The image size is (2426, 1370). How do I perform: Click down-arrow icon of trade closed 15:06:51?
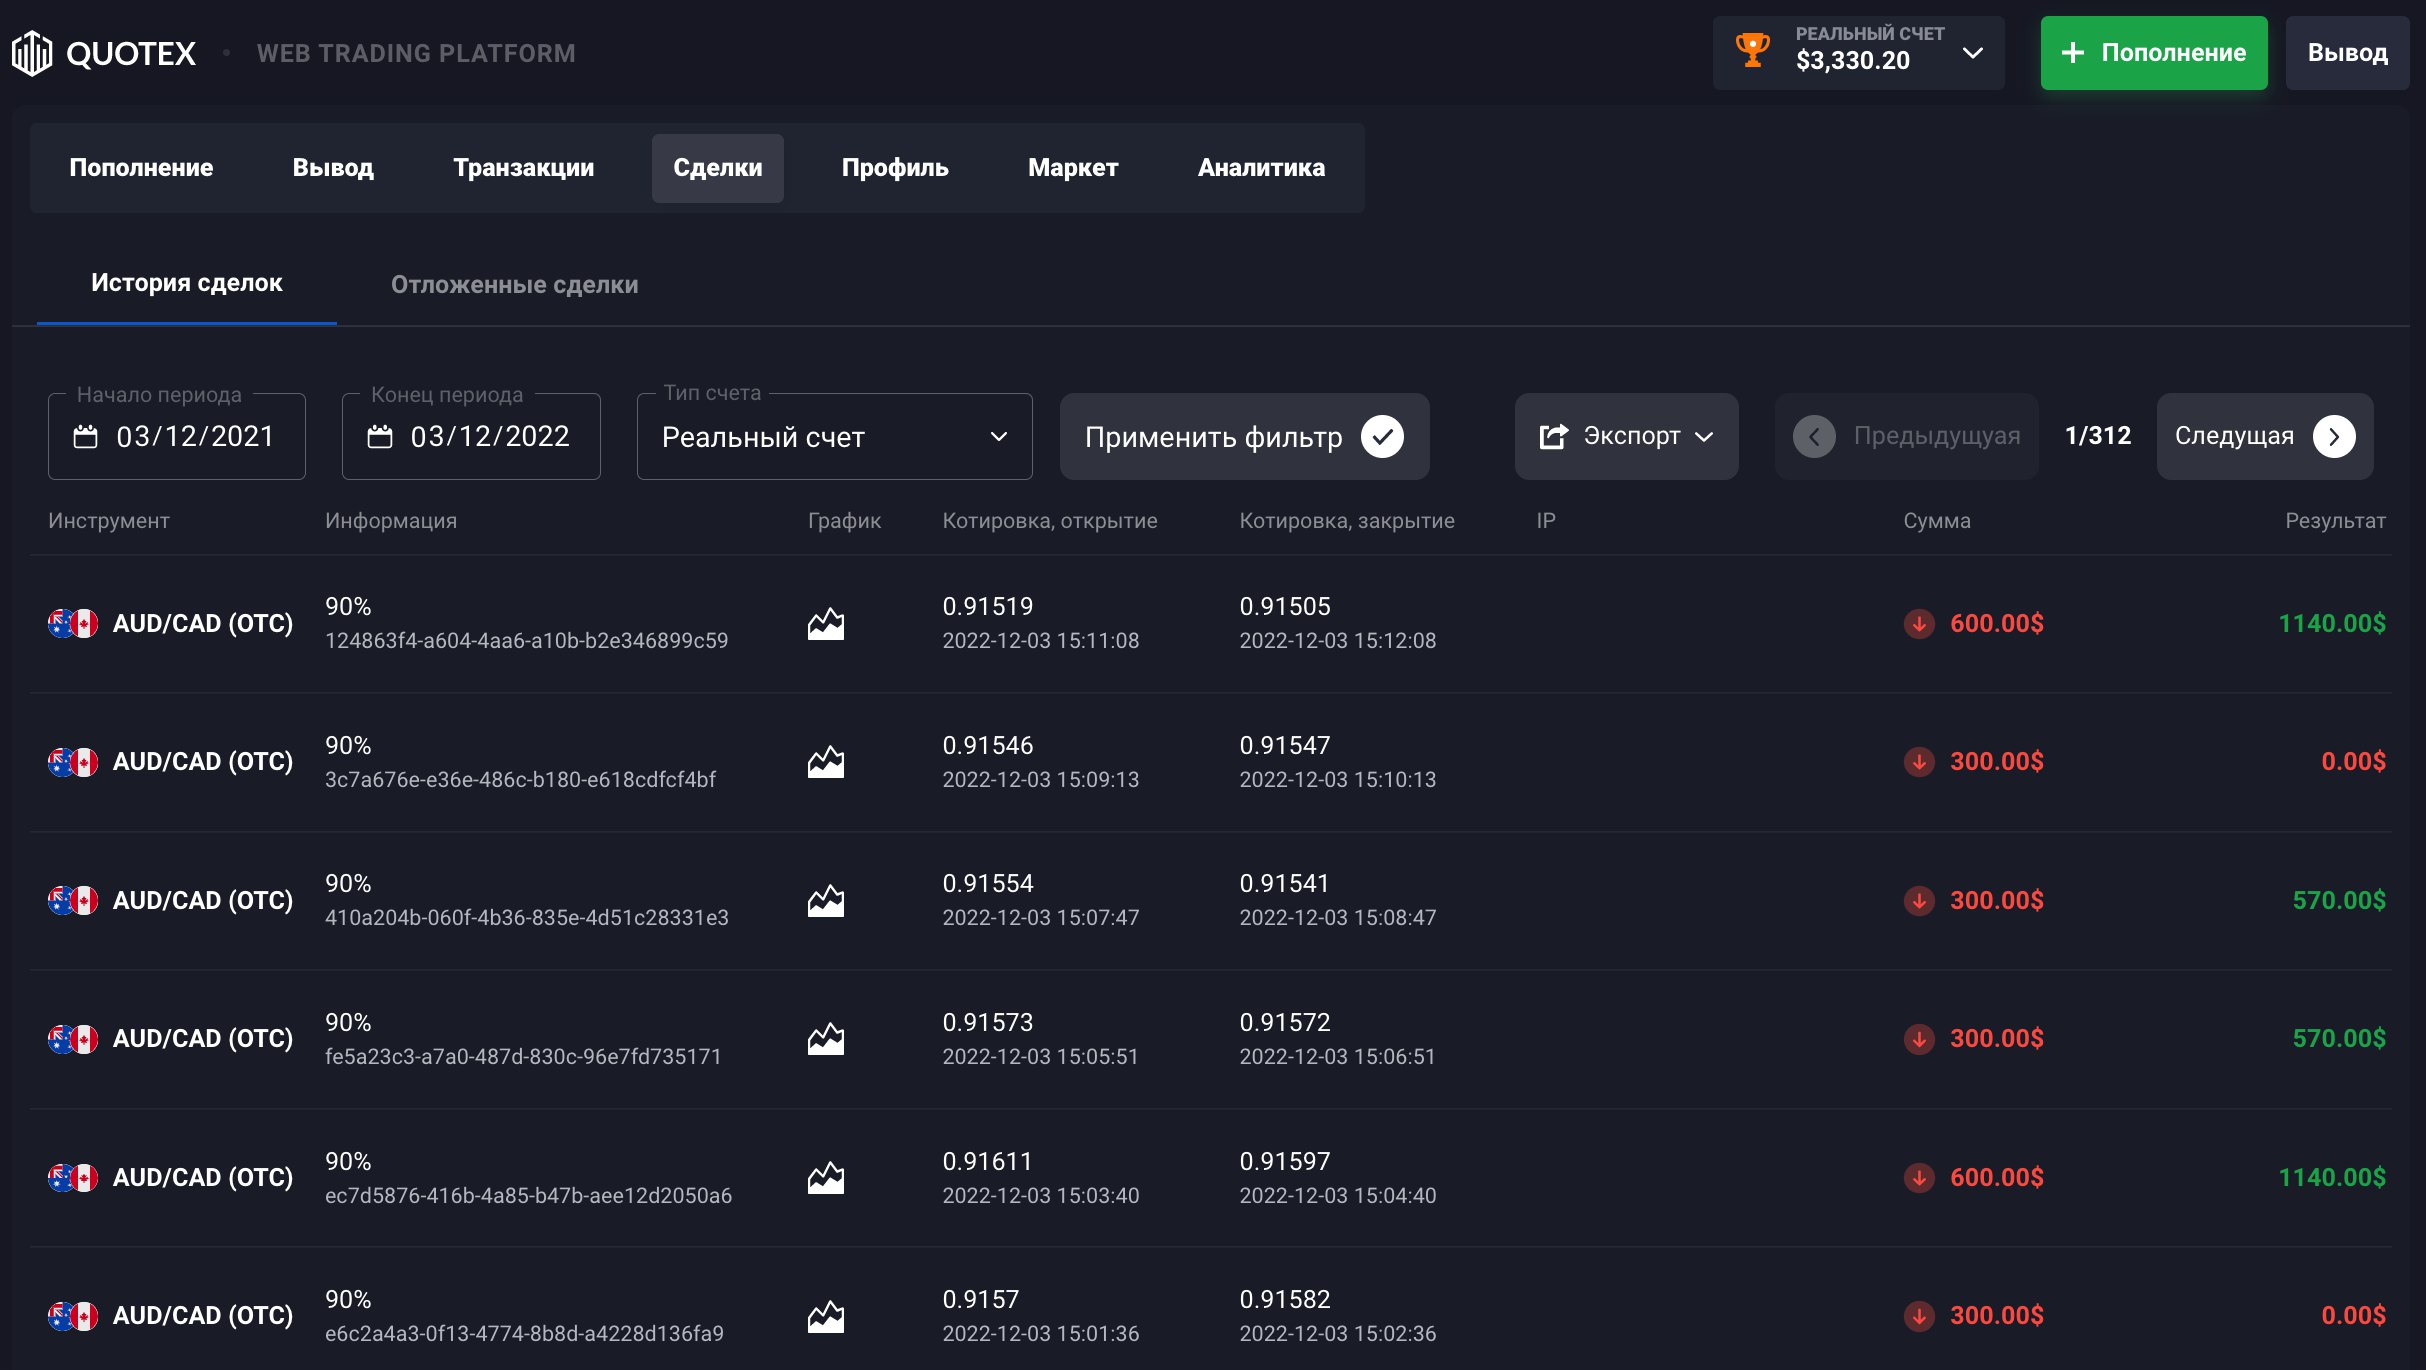click(x=1919, y=1039)
